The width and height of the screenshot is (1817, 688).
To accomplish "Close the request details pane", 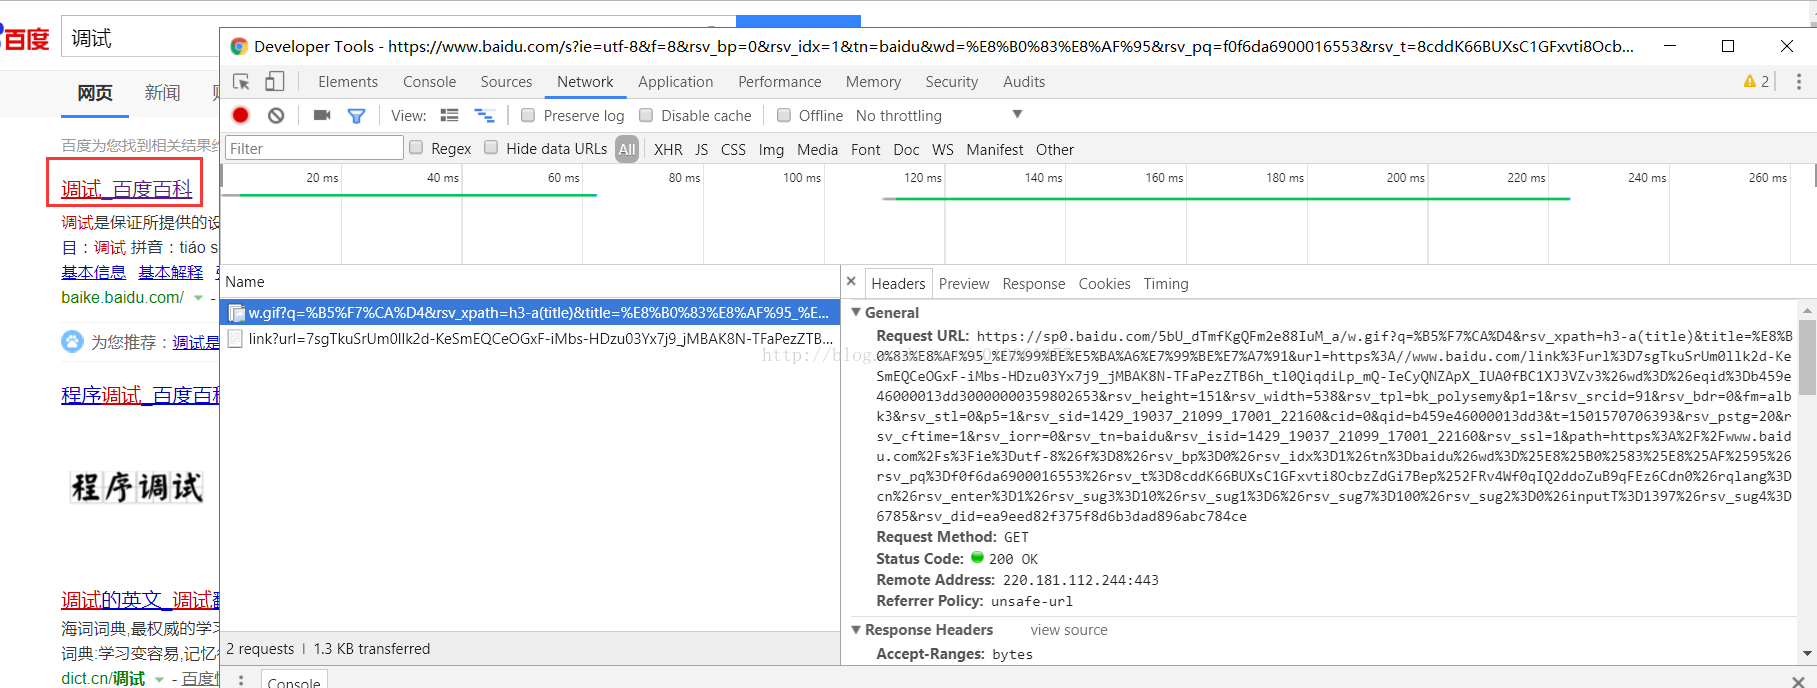I will click(x=851, y=282).
